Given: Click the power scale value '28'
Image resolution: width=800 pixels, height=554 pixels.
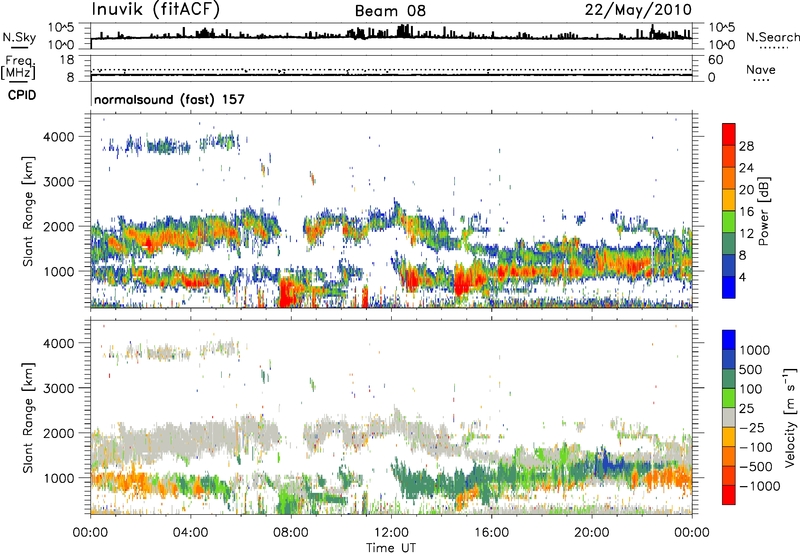Looking at the screenshot, I should [x=746, y=146].
